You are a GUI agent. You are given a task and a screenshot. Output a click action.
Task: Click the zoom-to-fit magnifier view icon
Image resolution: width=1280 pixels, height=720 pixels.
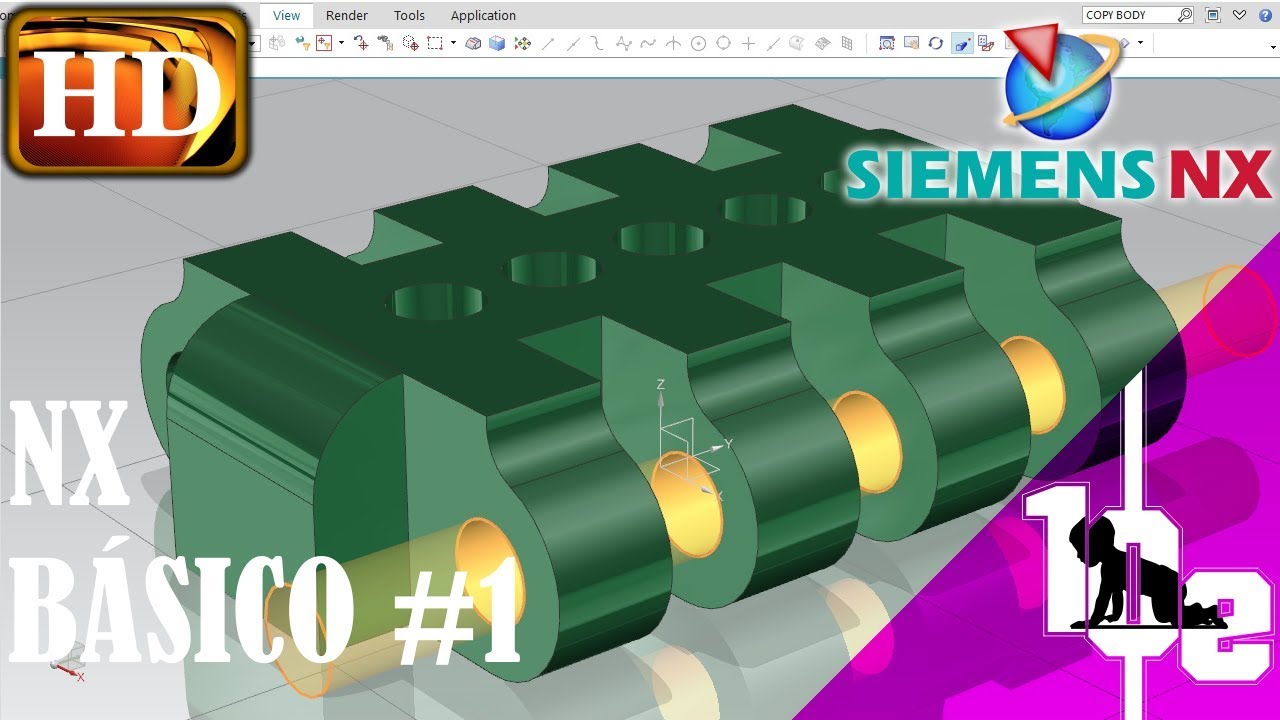tap(887, 43)
